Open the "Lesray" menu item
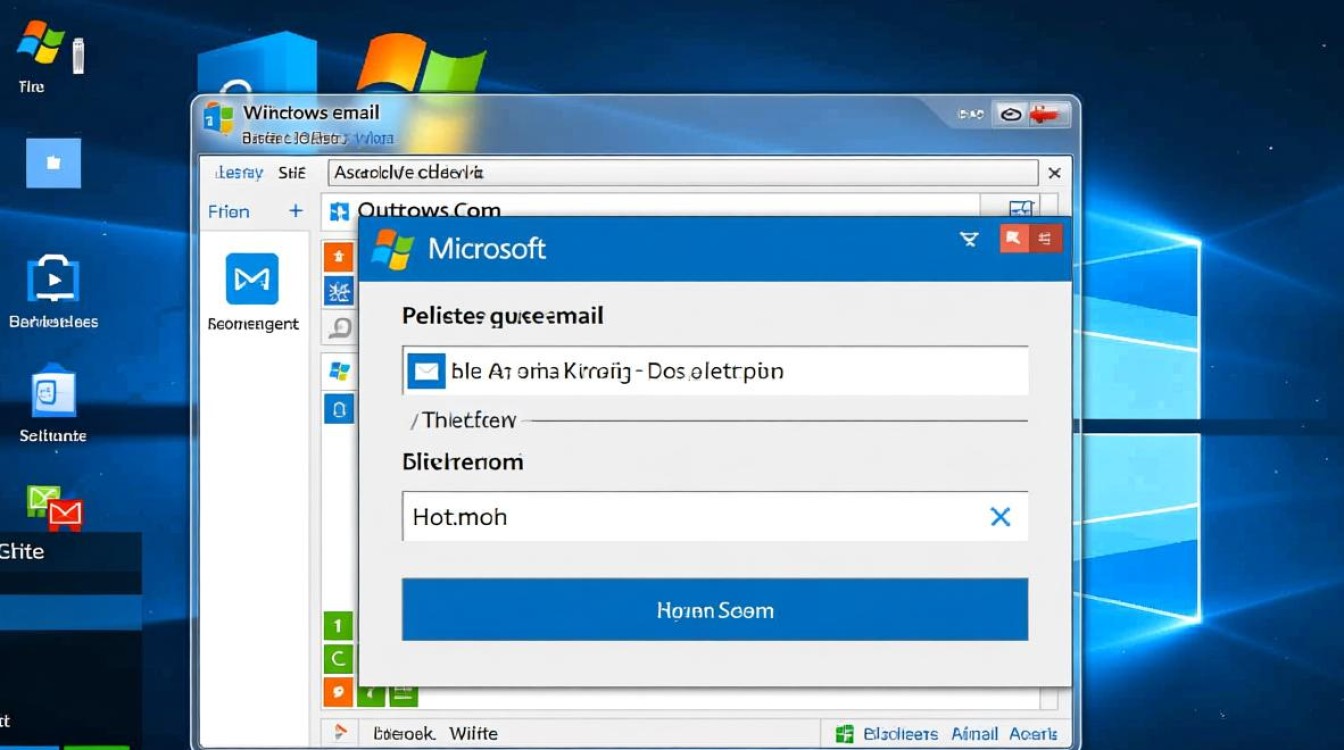The image size is (1344, 750). pyautogui.click(x=239, y=173)
